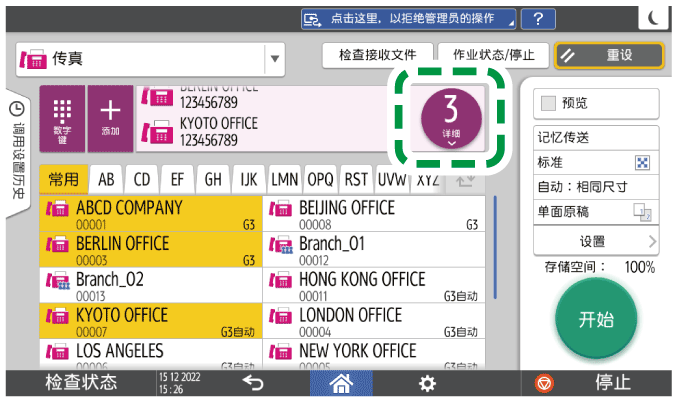The width and height of the screenshot is (675, 400).
Task: Toggle ABCD COMPANY destination selection
Action: coord(150,213)
